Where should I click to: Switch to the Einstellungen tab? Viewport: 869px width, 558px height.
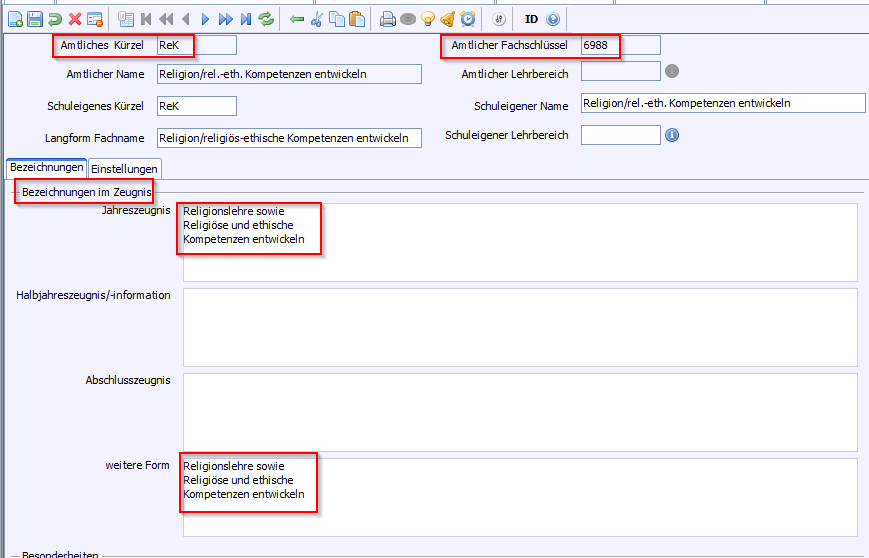[x=124, y=169]
